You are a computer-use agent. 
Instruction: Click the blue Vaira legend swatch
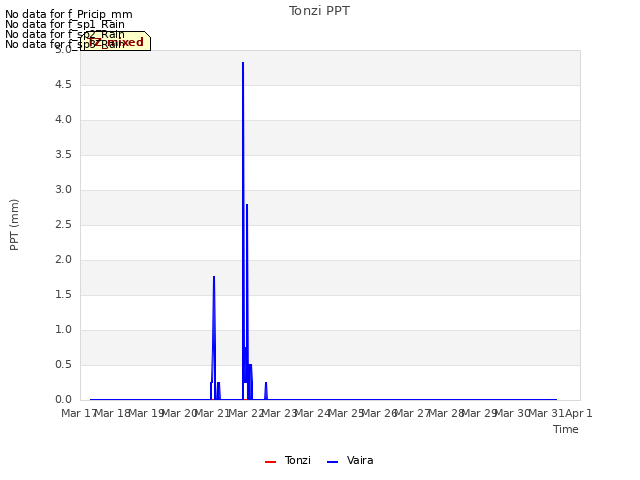click(x=333, y=462)
